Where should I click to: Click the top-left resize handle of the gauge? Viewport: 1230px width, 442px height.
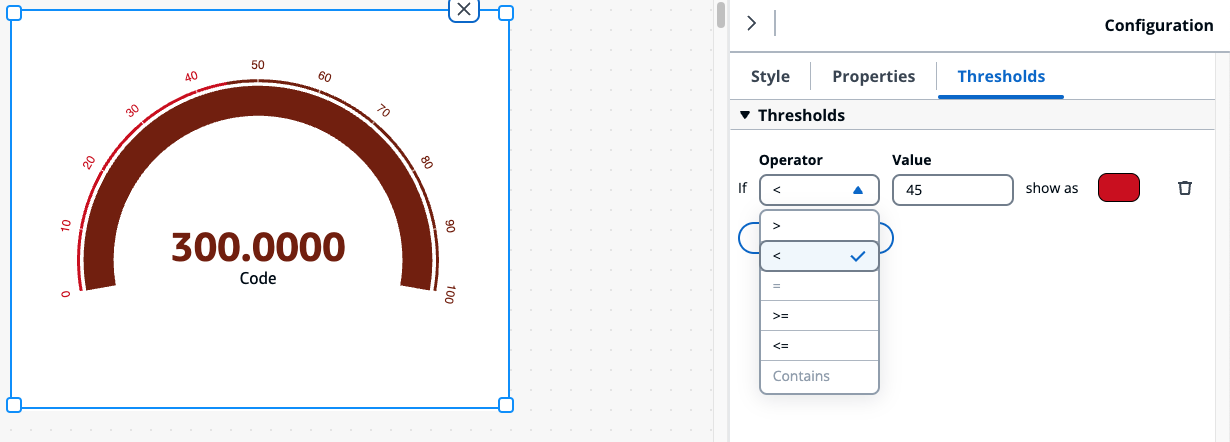coord(14,13)
